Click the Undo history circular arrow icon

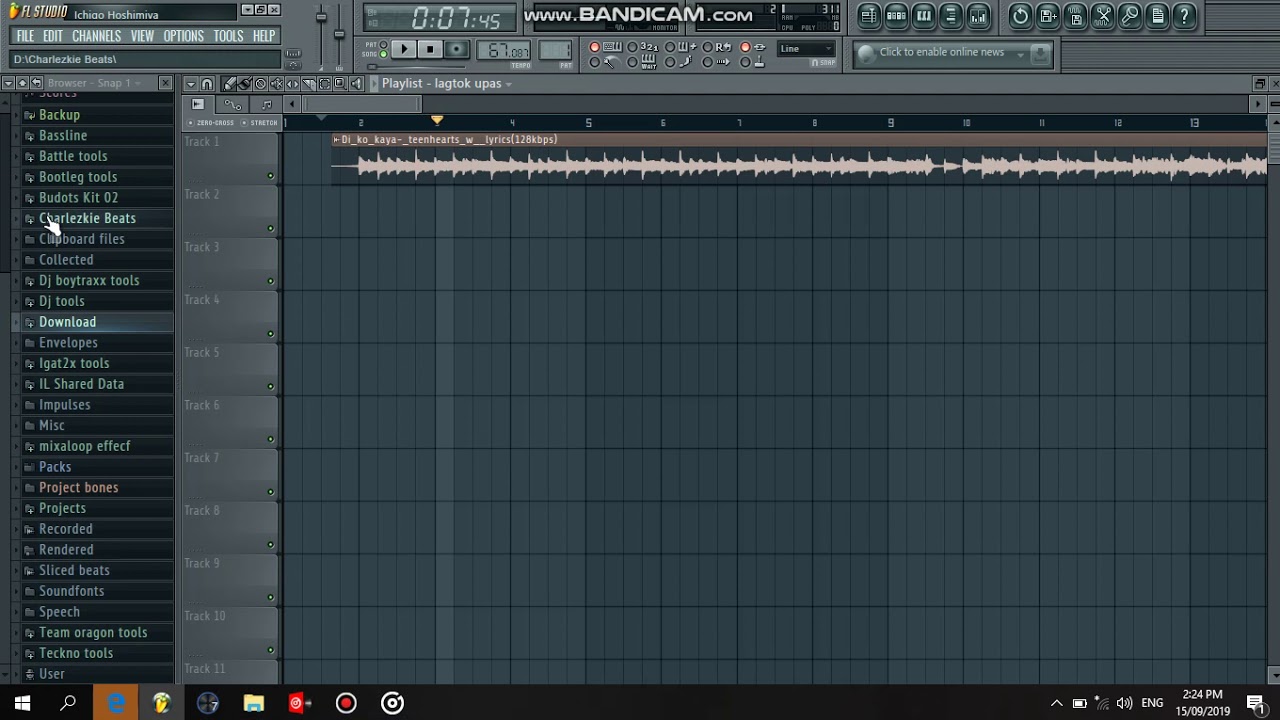click(x=1021, y=16)
